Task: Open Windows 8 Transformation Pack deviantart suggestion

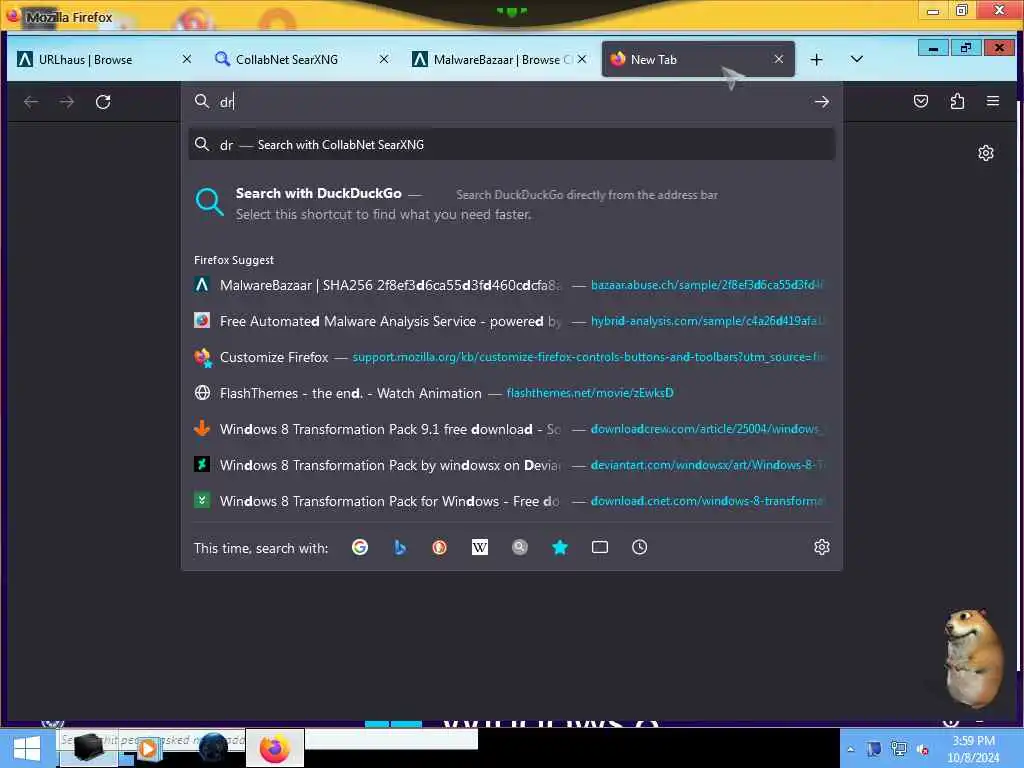Action: [511, 465]
